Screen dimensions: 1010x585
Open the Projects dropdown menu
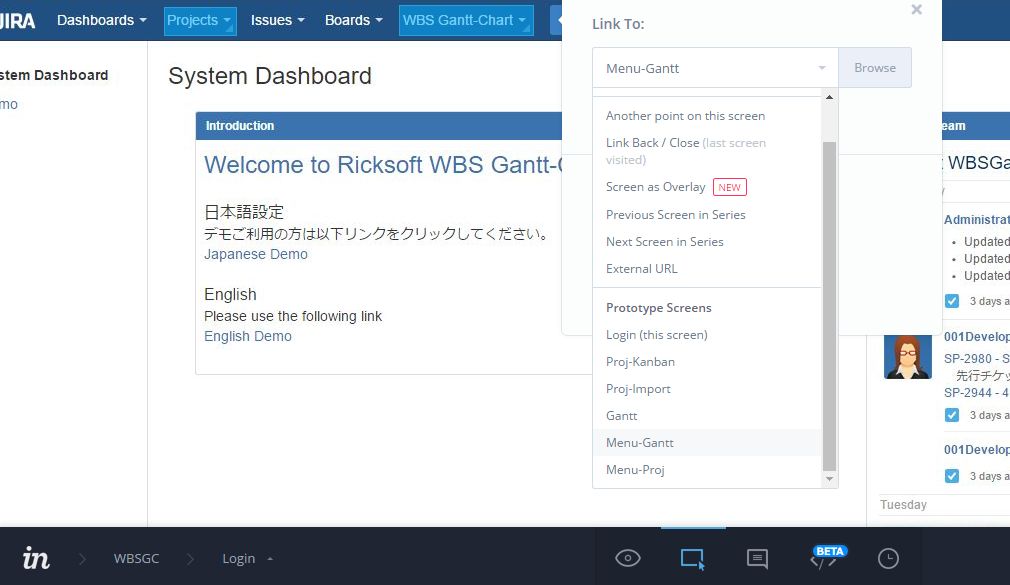point(200,21)
